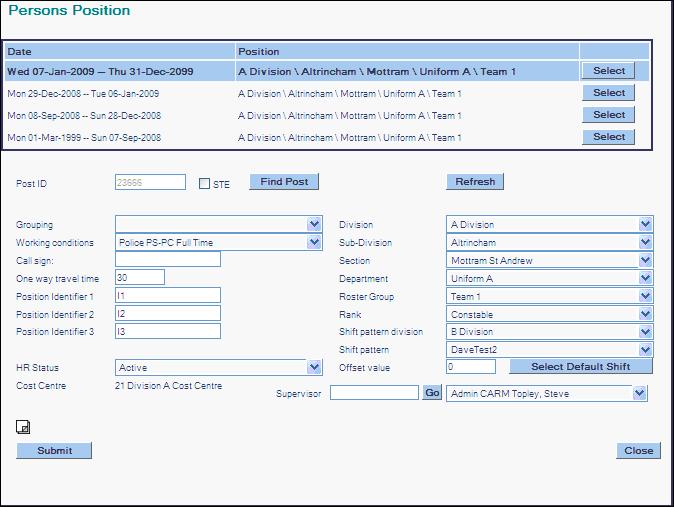The height and width of the screenshot is (507, 674).
Task: Click the small note icon above Submit
Action: [23, 427]
